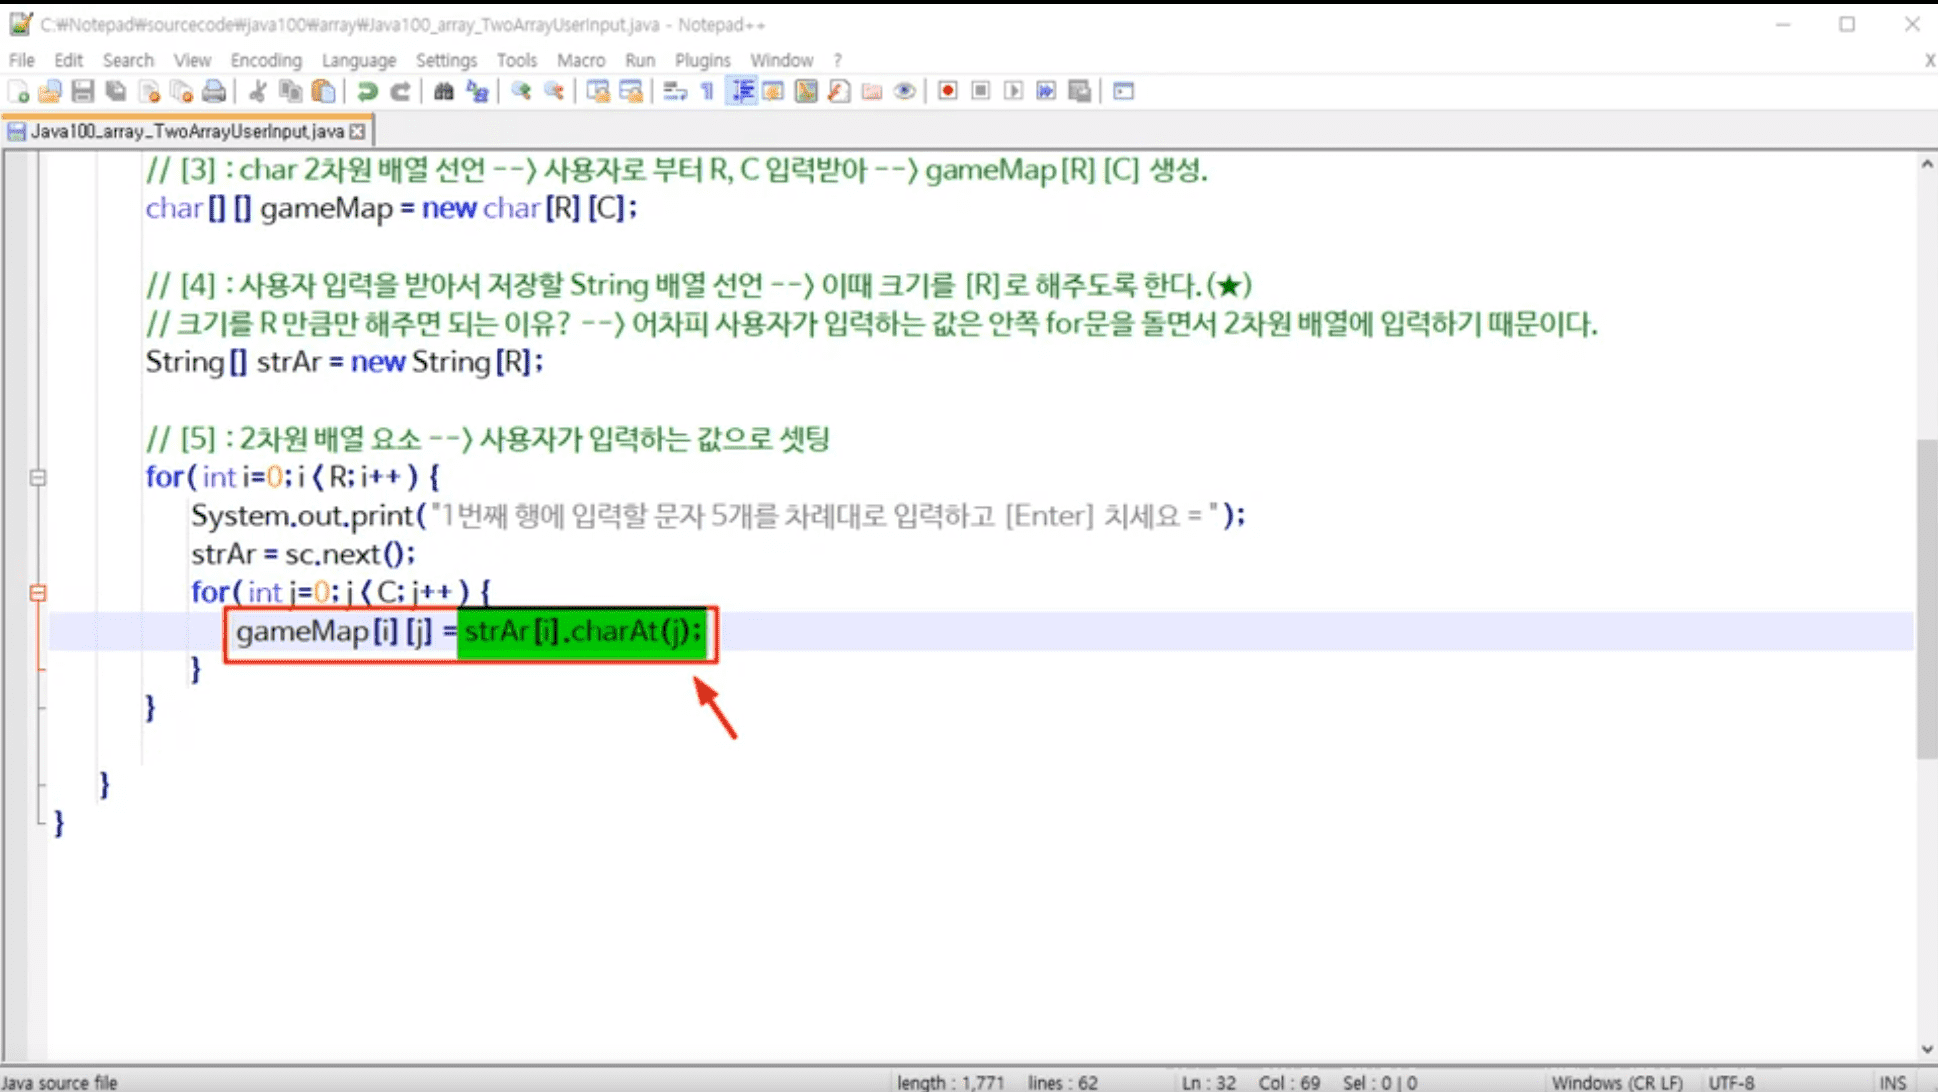Click the Undo toolbar icon
Viewport: 1938px width, 1092px height.
(367, 91)
